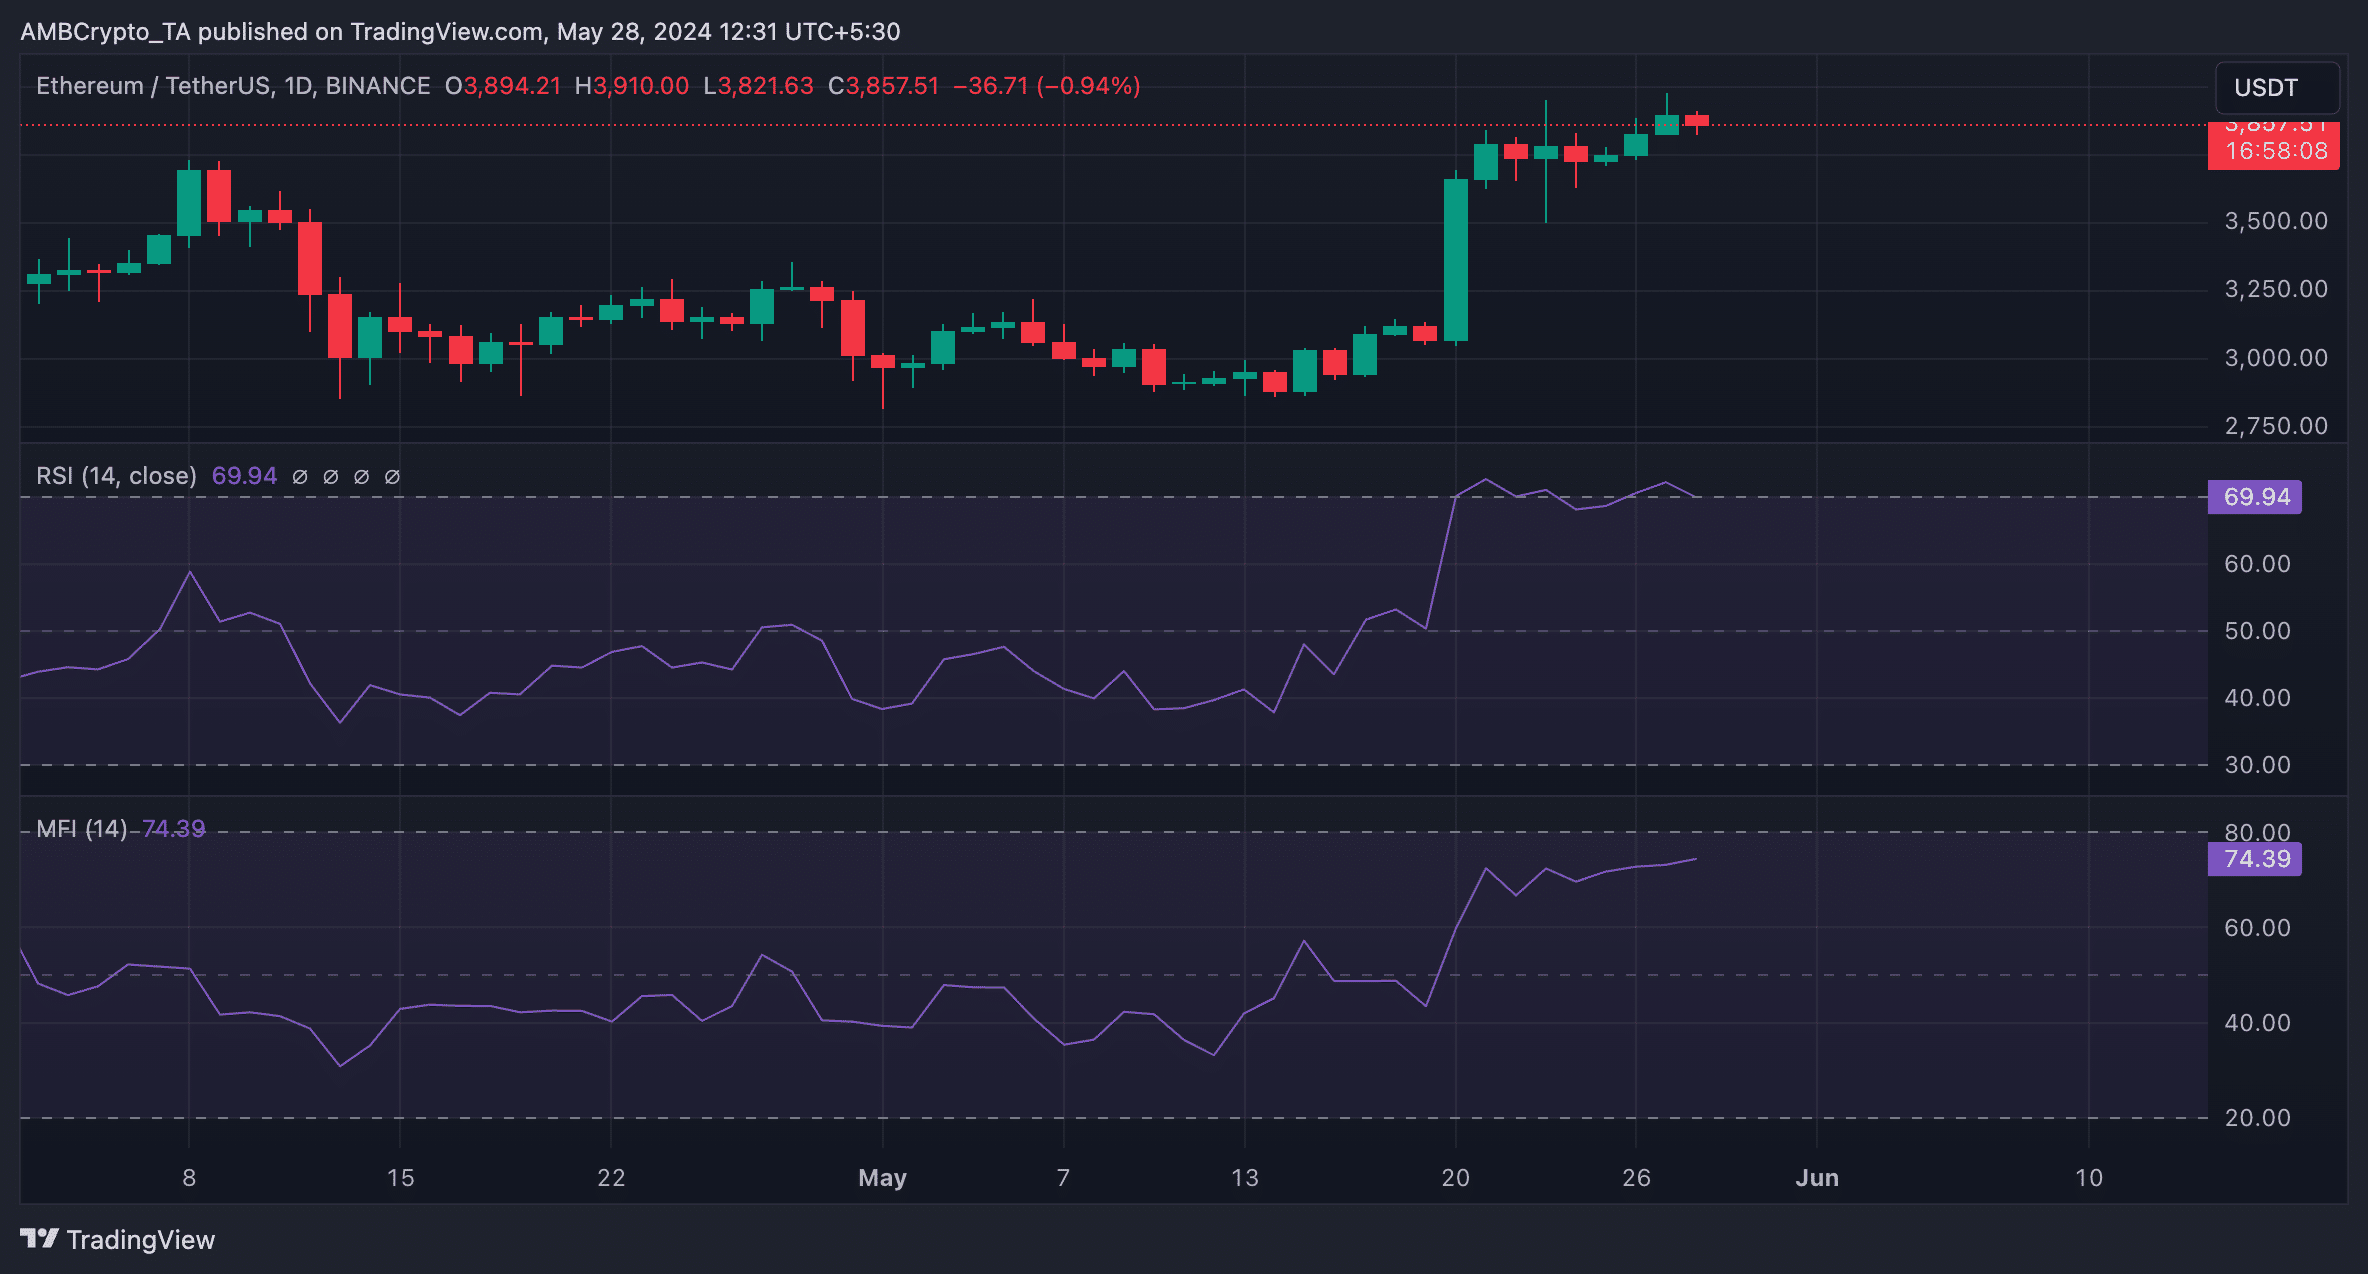This screenshot has width=2368, height=1274.
Task: Click the MFI 20.00 axis label
Action: pos(2257,1118)
